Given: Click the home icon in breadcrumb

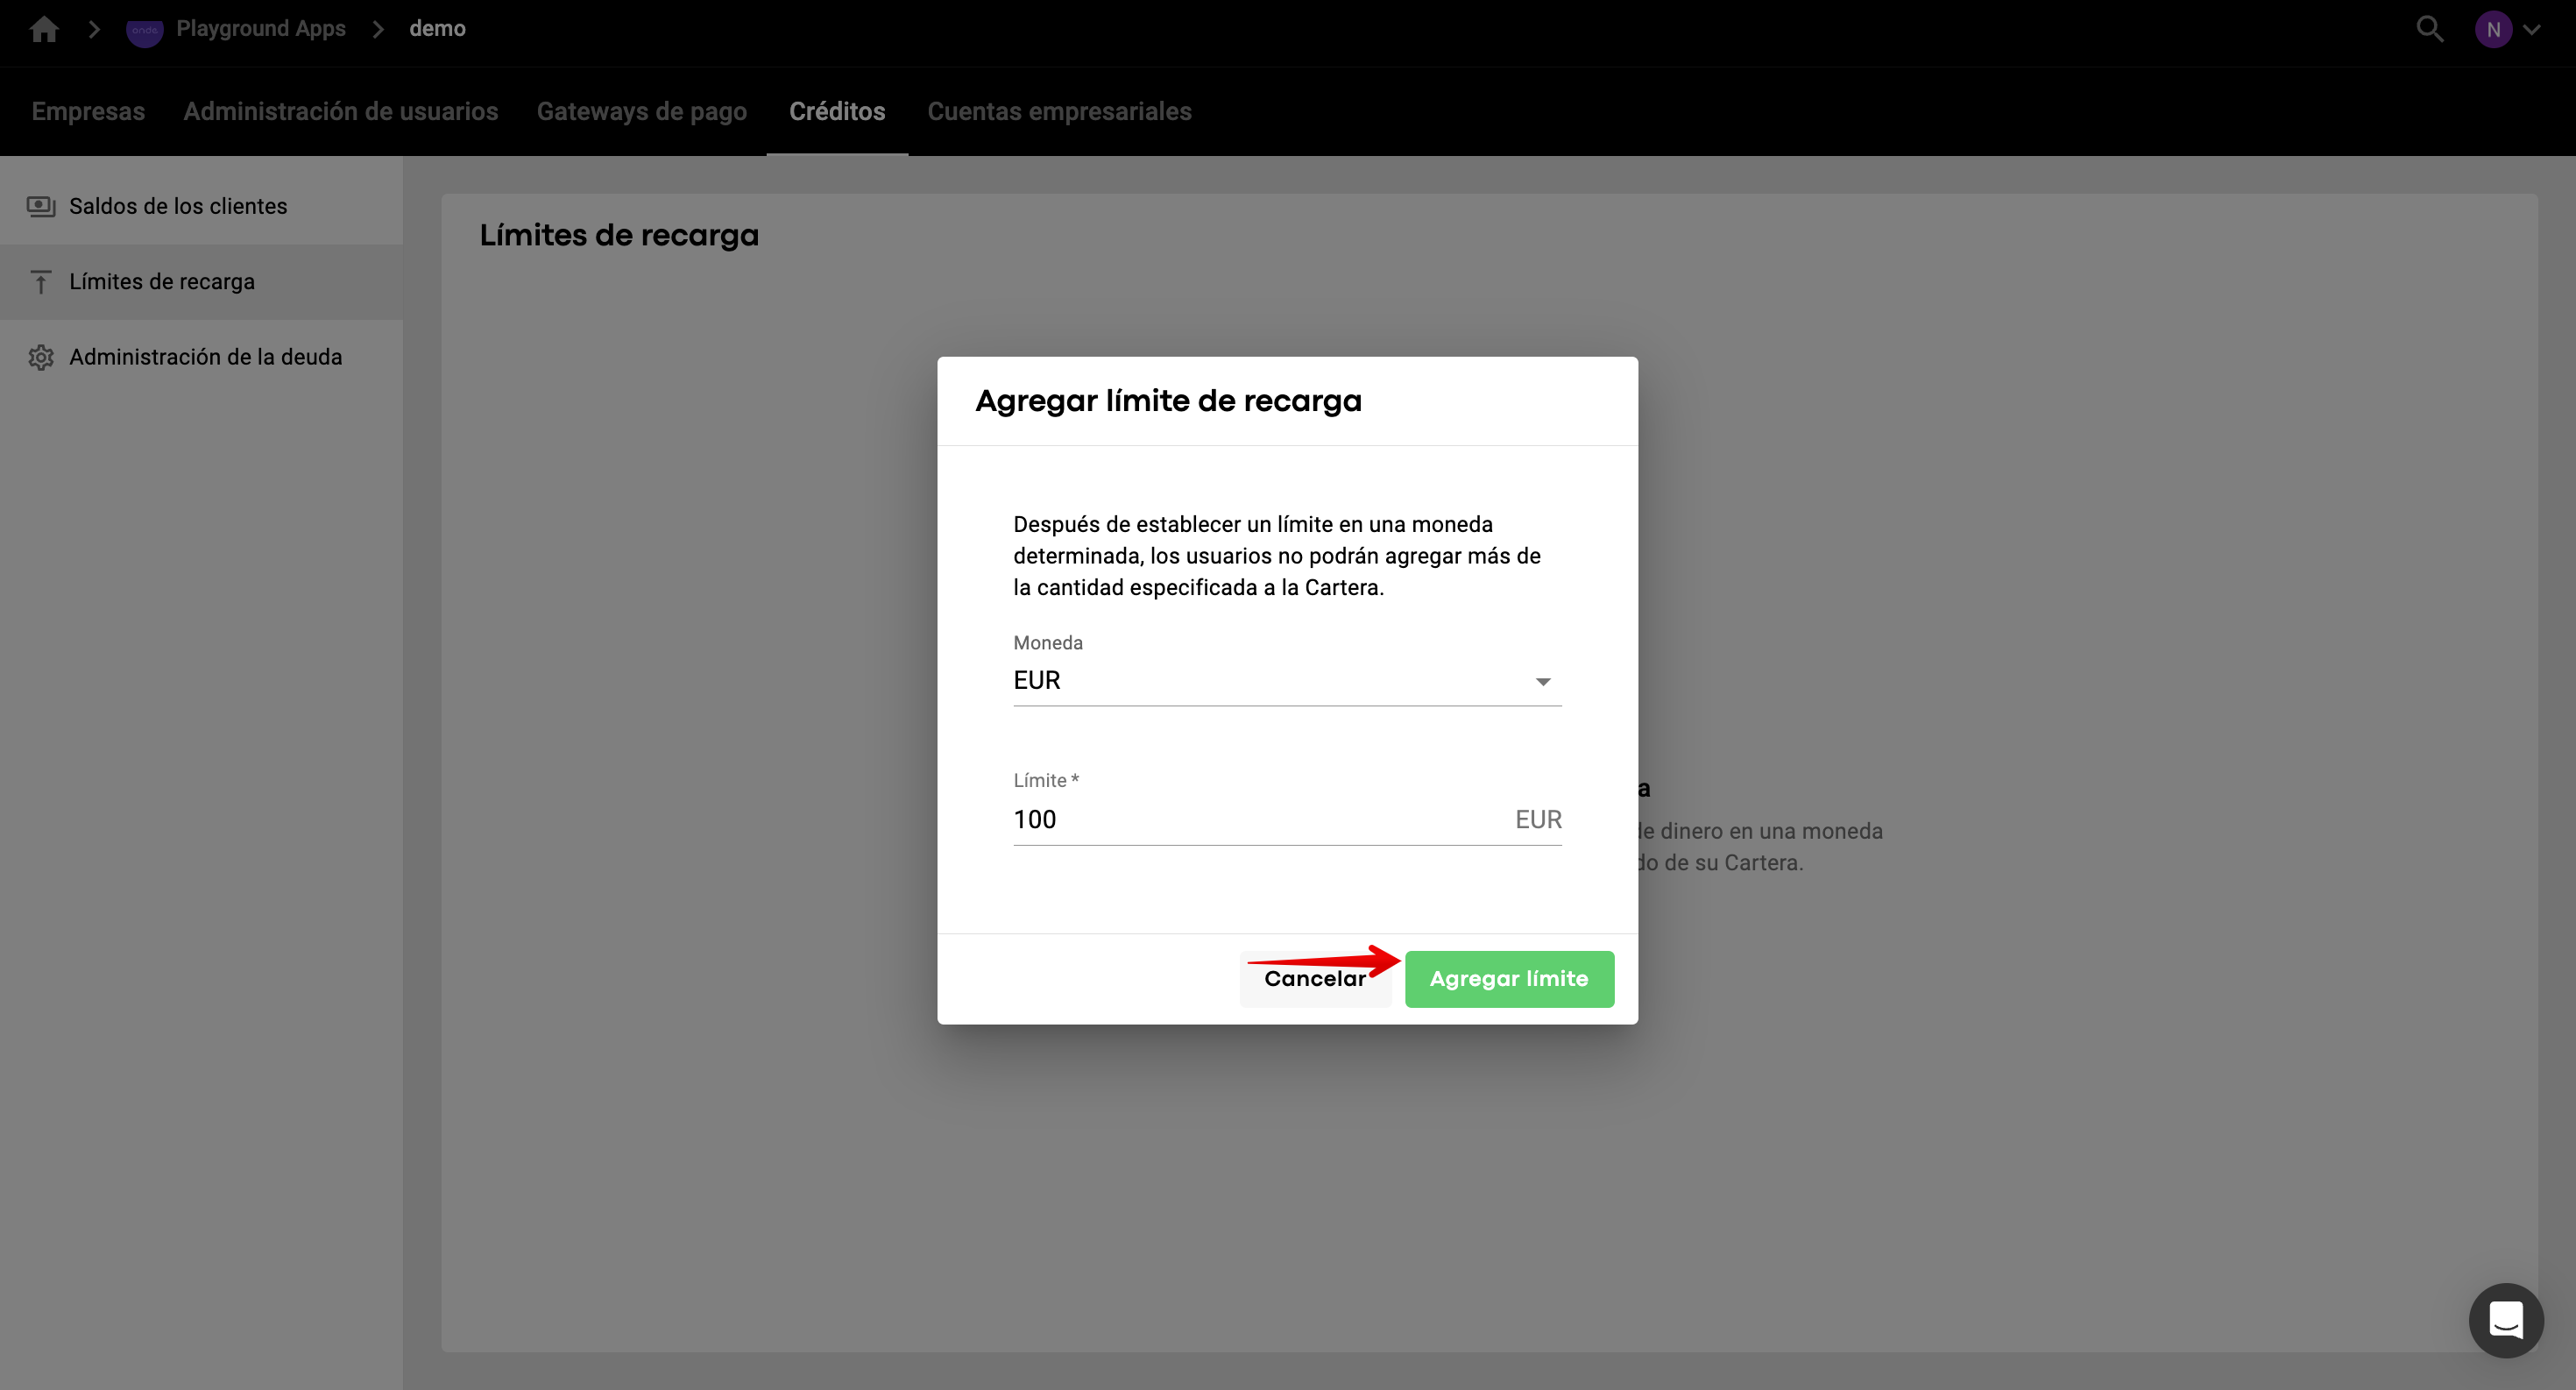Looking at the screenshot, I should tap(44, 29).
